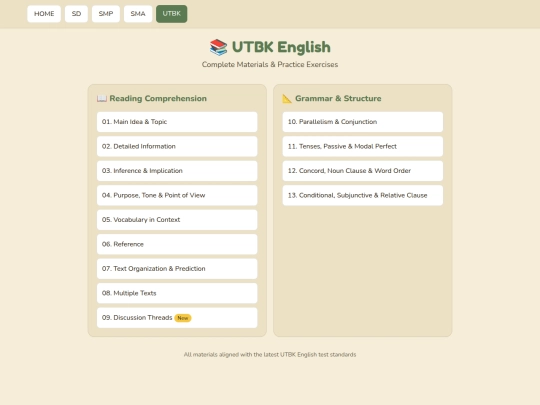
Task: Select 11. Tenses, Passive & Modal Perfect
Action: [x=363, y=146]
